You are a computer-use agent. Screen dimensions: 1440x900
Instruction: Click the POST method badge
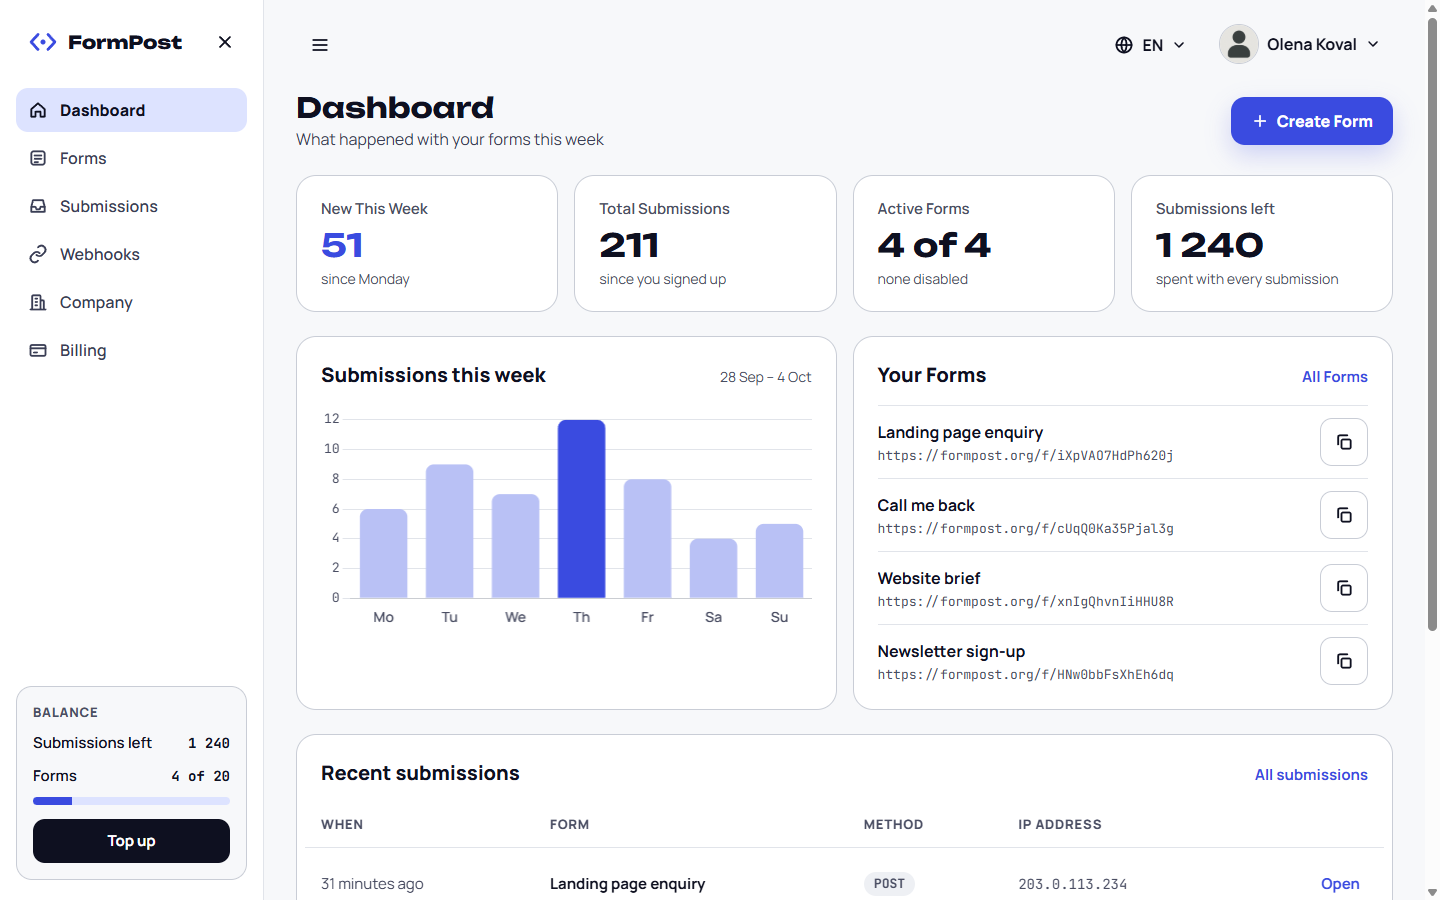[x=889, y=884]
